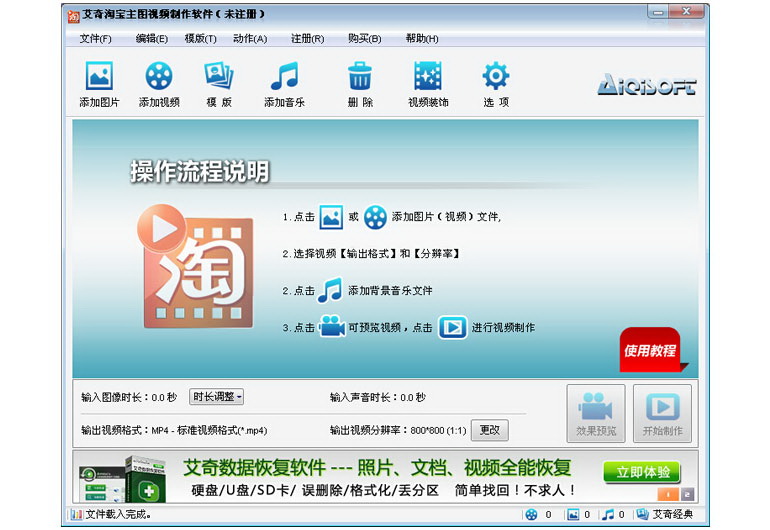Click the 删除 (delete) trash can icon
The image size is (770, 530).
tap(360, 76)
